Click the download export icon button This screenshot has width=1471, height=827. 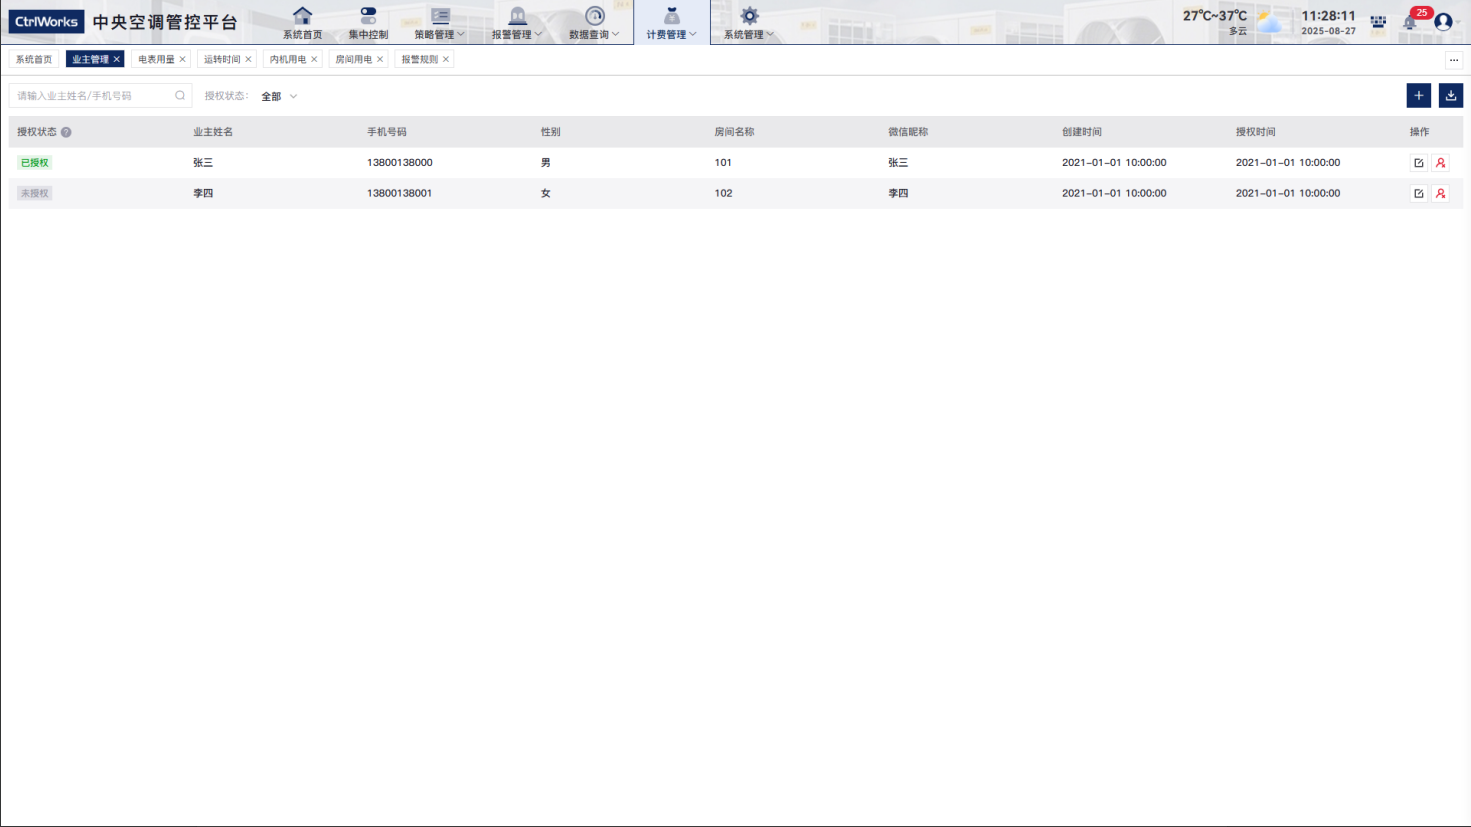1450,95
